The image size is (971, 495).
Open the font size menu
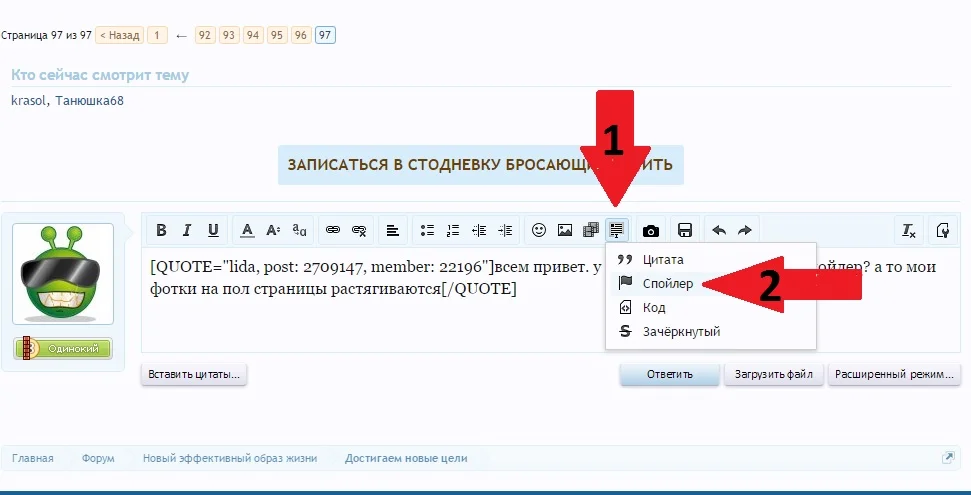click(273, 230)
